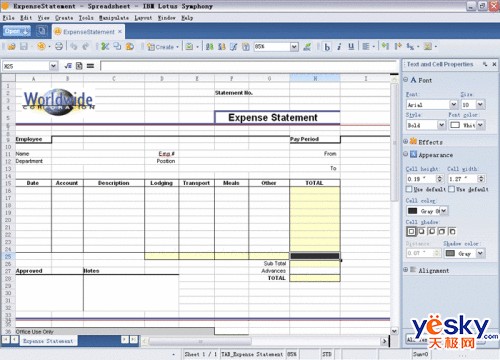
Task: Click the Save disk icon
Action: click(x=24, y=47)
